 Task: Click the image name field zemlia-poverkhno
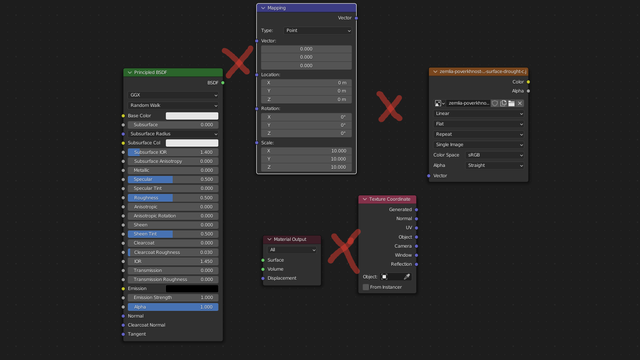pyautogui.click(x=468, y=103)
